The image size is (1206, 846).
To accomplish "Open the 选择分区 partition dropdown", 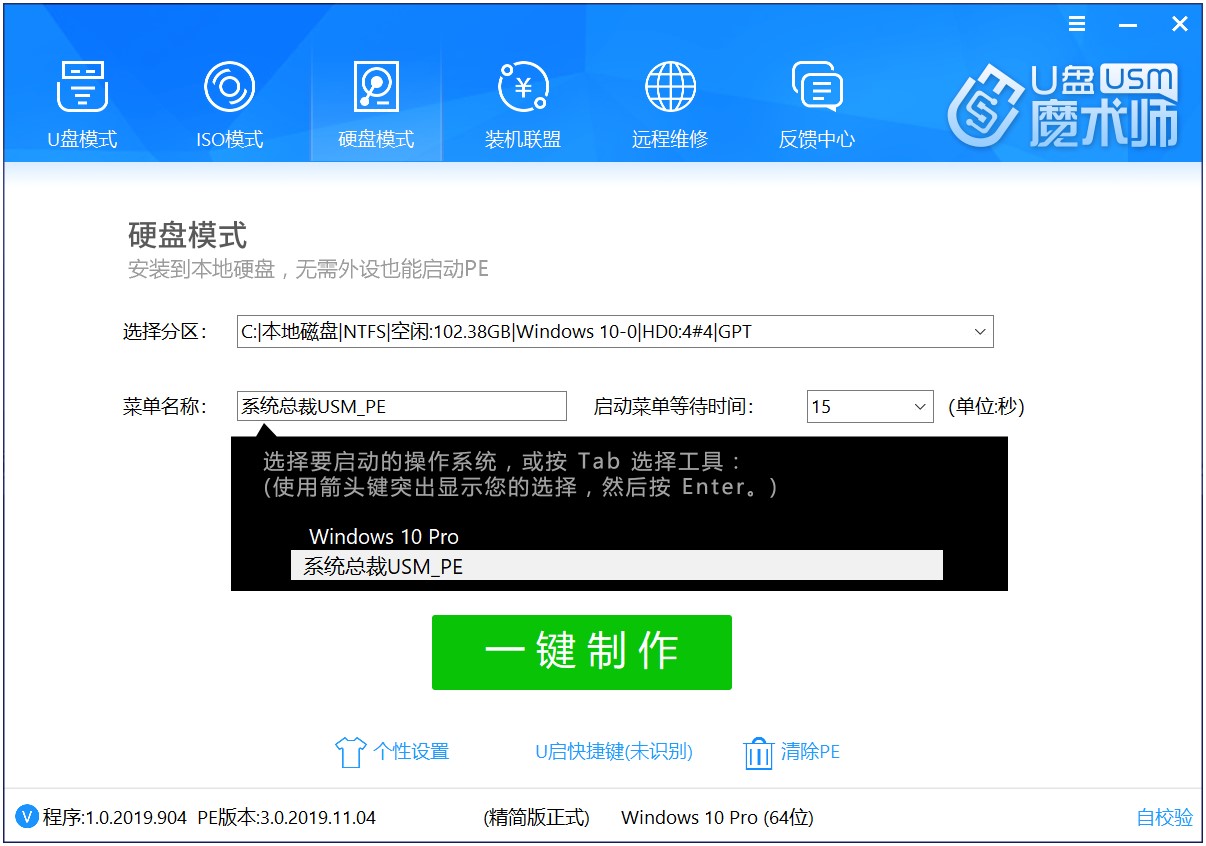I will click(615, 332).
